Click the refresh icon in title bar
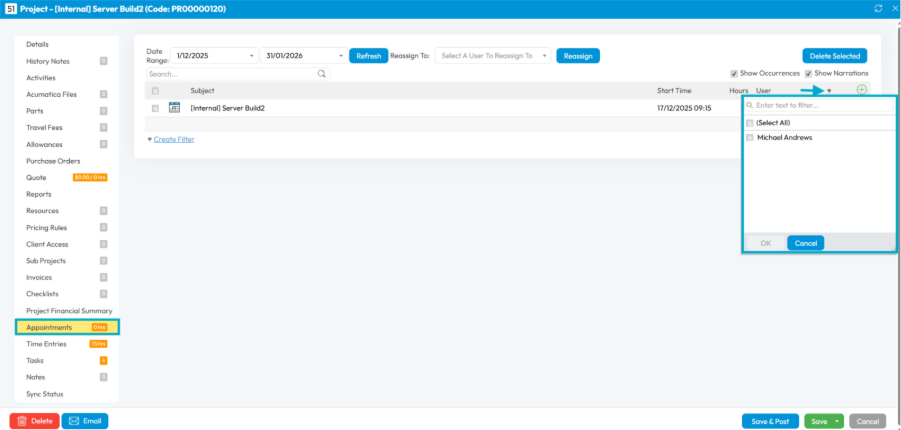The width and height of the screenshot is (901, 430). (876, 8)
